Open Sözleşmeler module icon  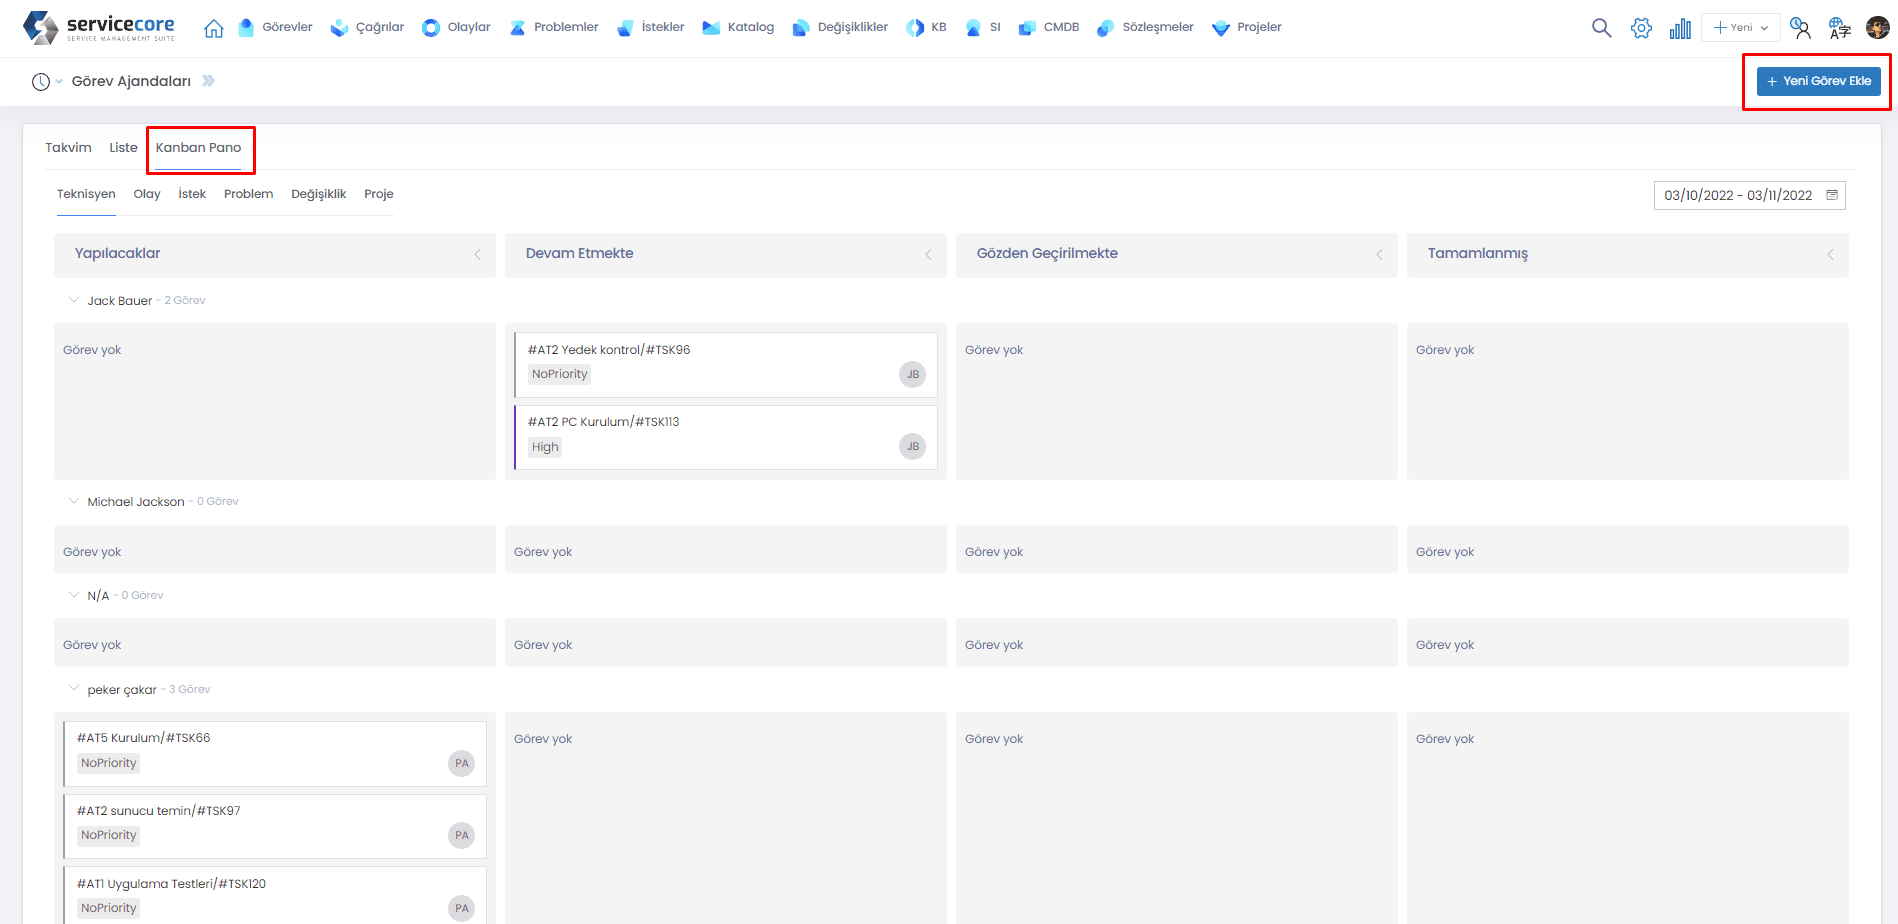1105,28
